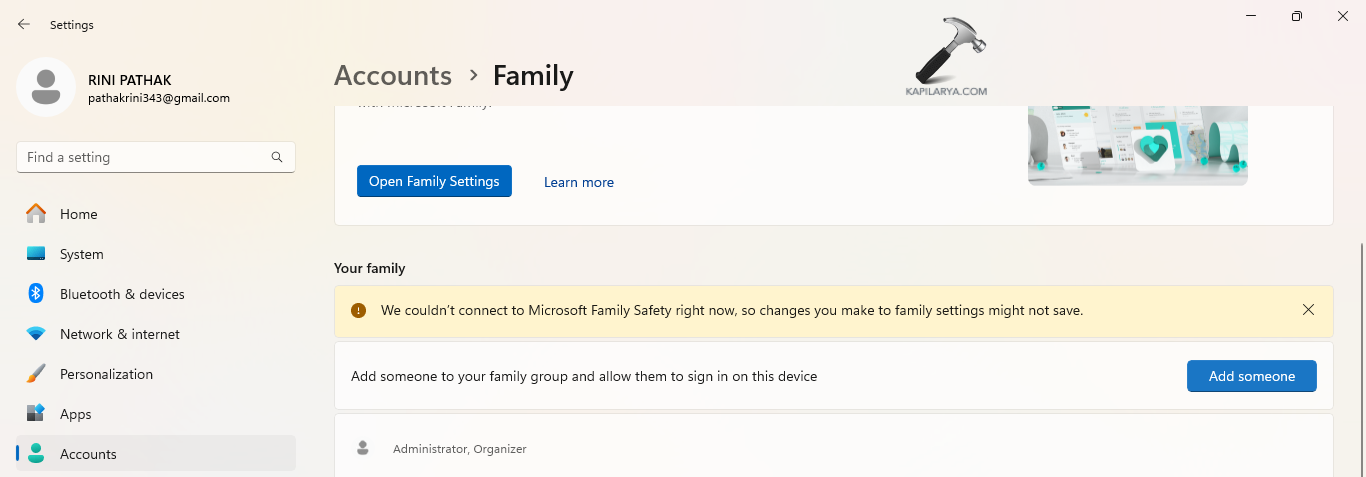Screen dimensions: 1366x477
Task: Focus the Find a setting search box
Action: click(x=145, y=157)
